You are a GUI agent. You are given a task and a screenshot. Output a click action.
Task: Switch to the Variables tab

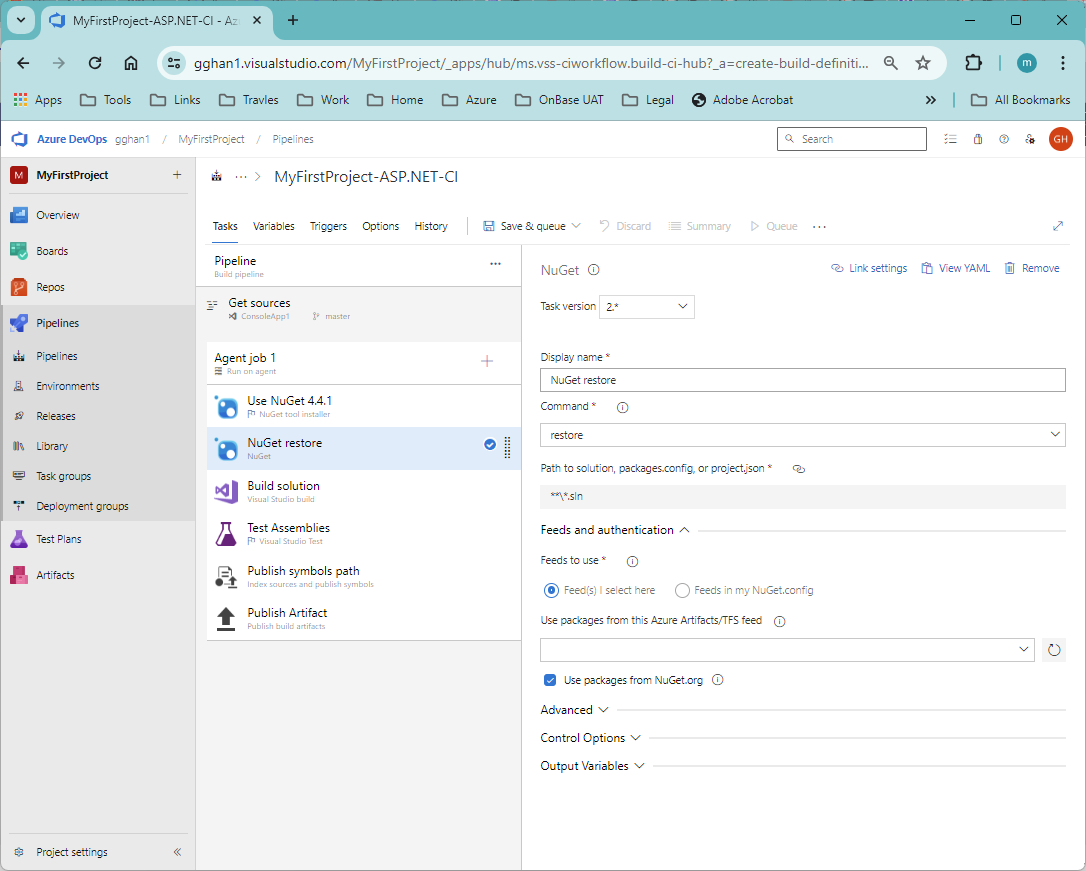coord(273,226)
